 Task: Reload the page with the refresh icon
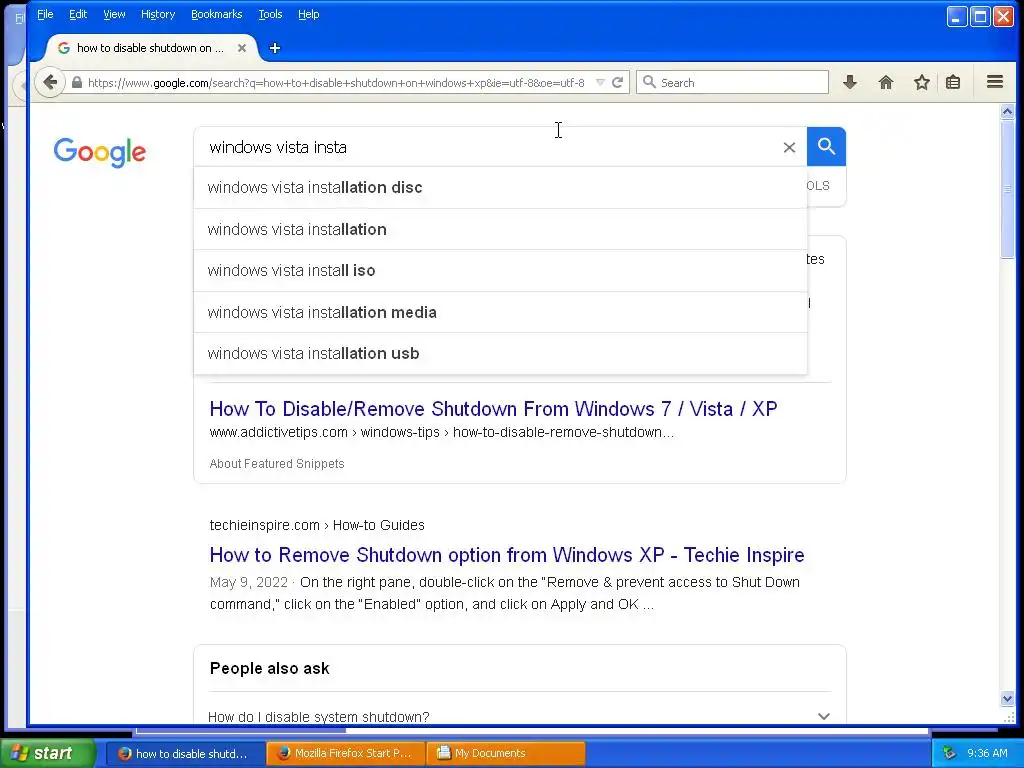617,82
